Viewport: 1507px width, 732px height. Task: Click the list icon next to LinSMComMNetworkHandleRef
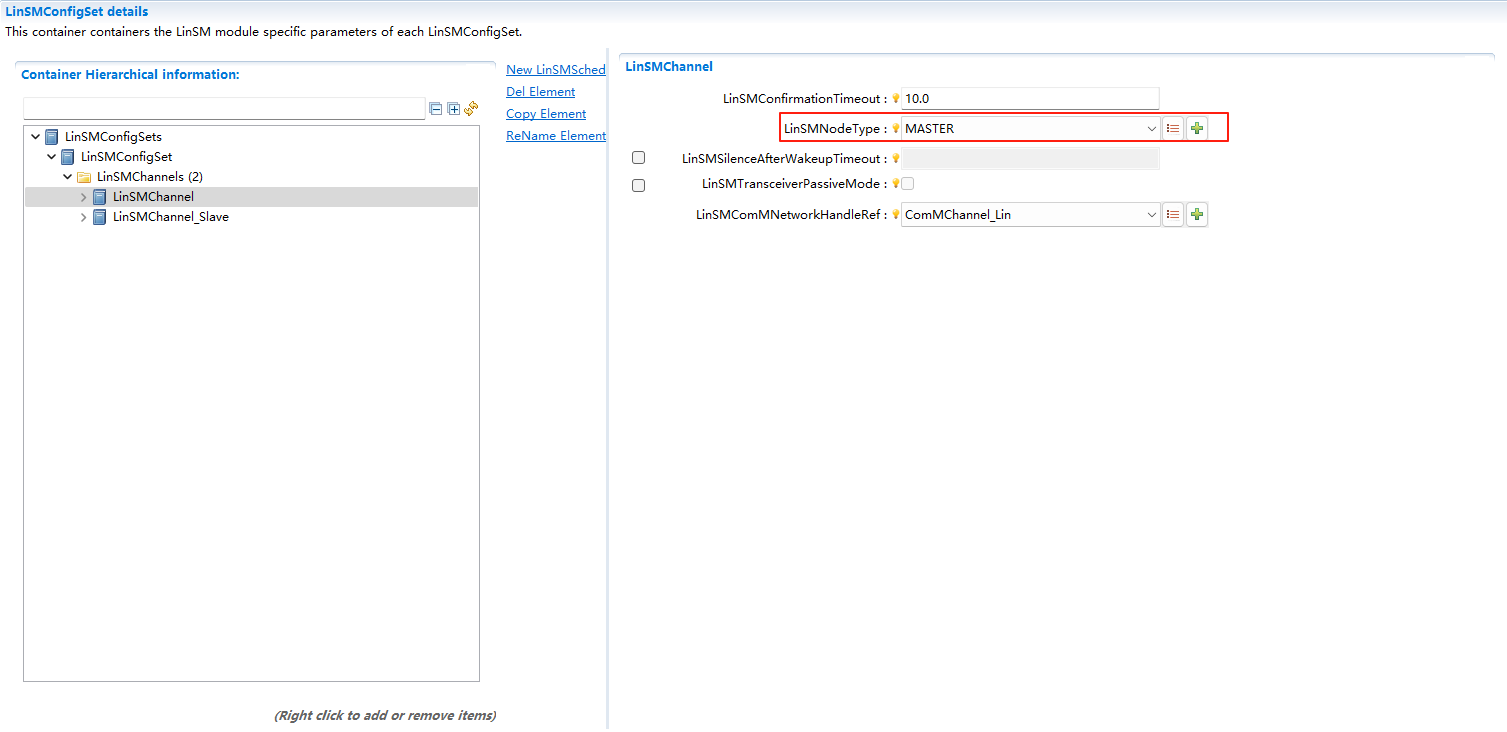coord(1173,214)
